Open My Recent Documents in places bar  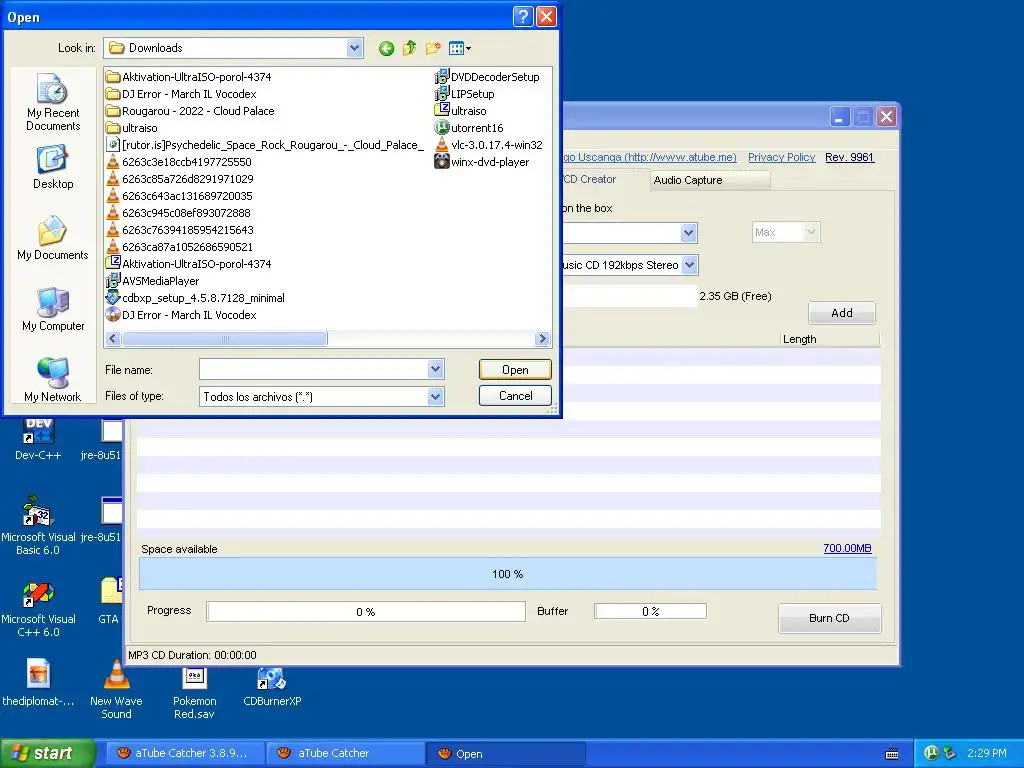(x=53, y=103)
